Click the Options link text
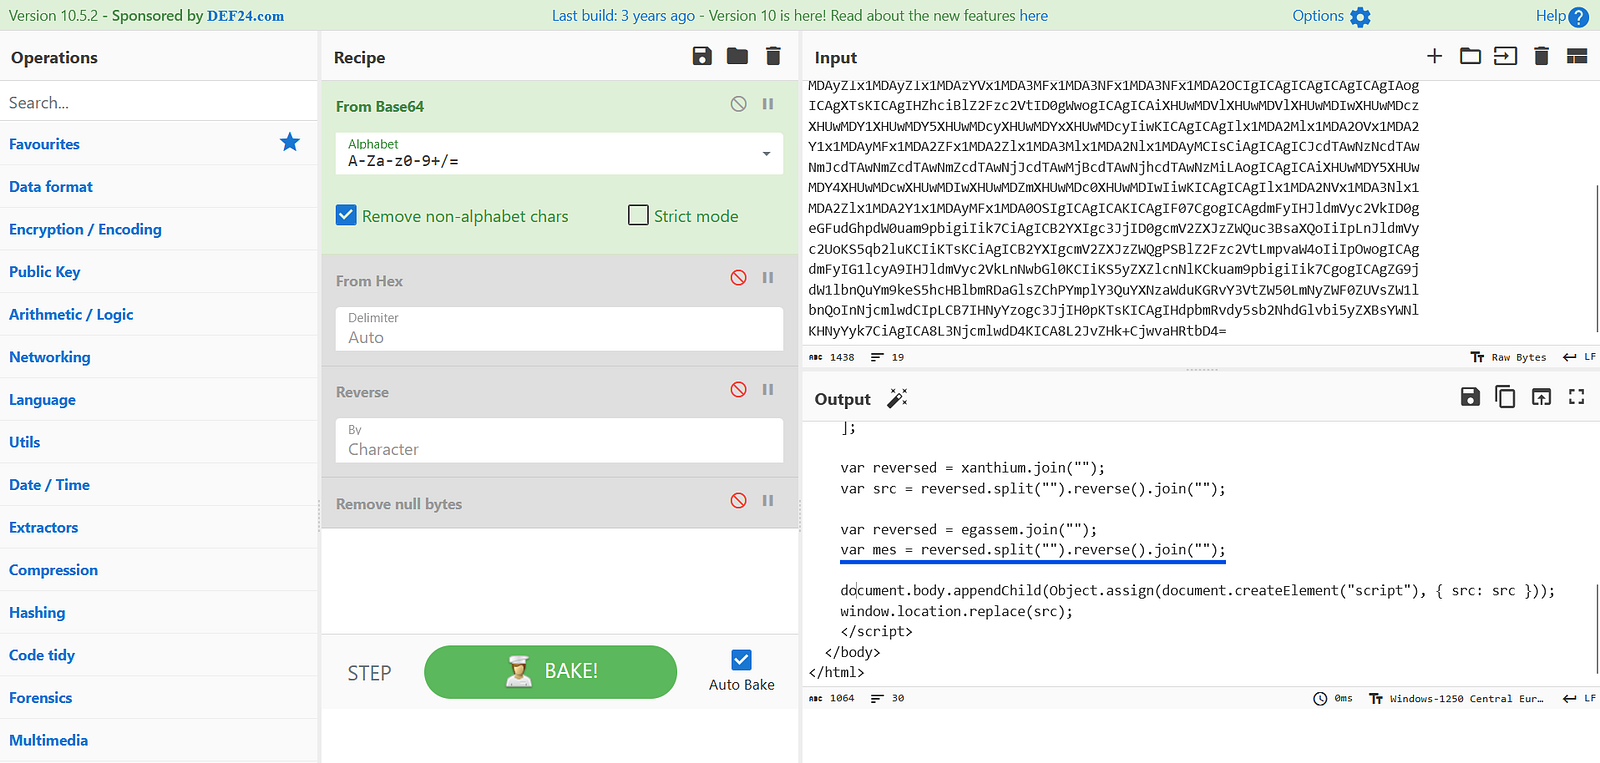 [x=1318, y=16]
